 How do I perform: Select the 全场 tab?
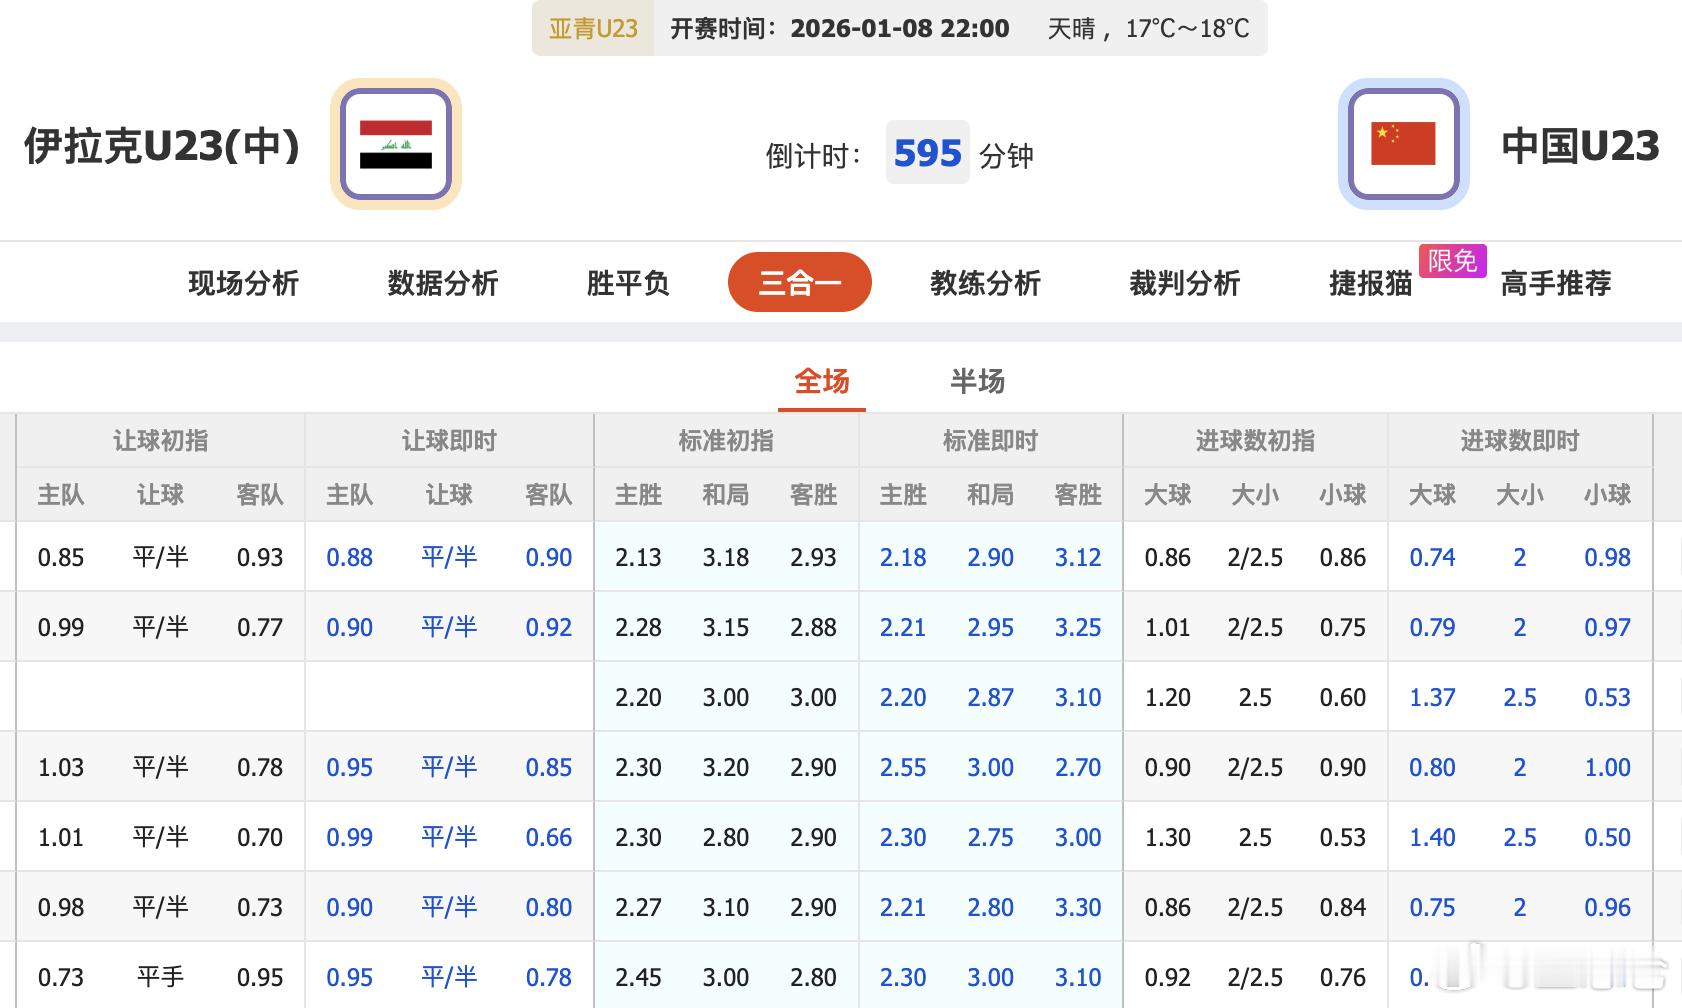tap(821, 382)
